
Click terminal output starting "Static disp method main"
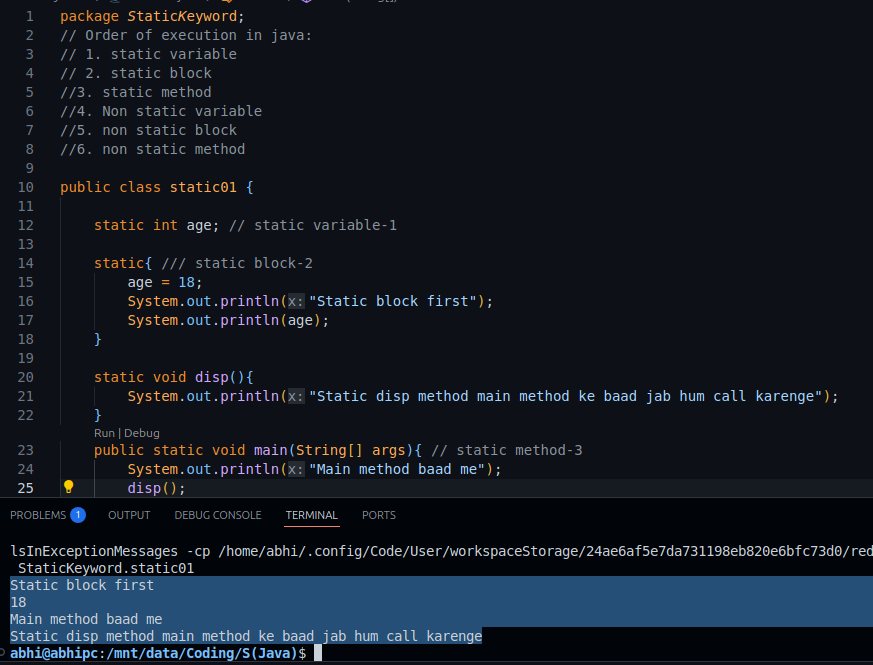(246, 636)
